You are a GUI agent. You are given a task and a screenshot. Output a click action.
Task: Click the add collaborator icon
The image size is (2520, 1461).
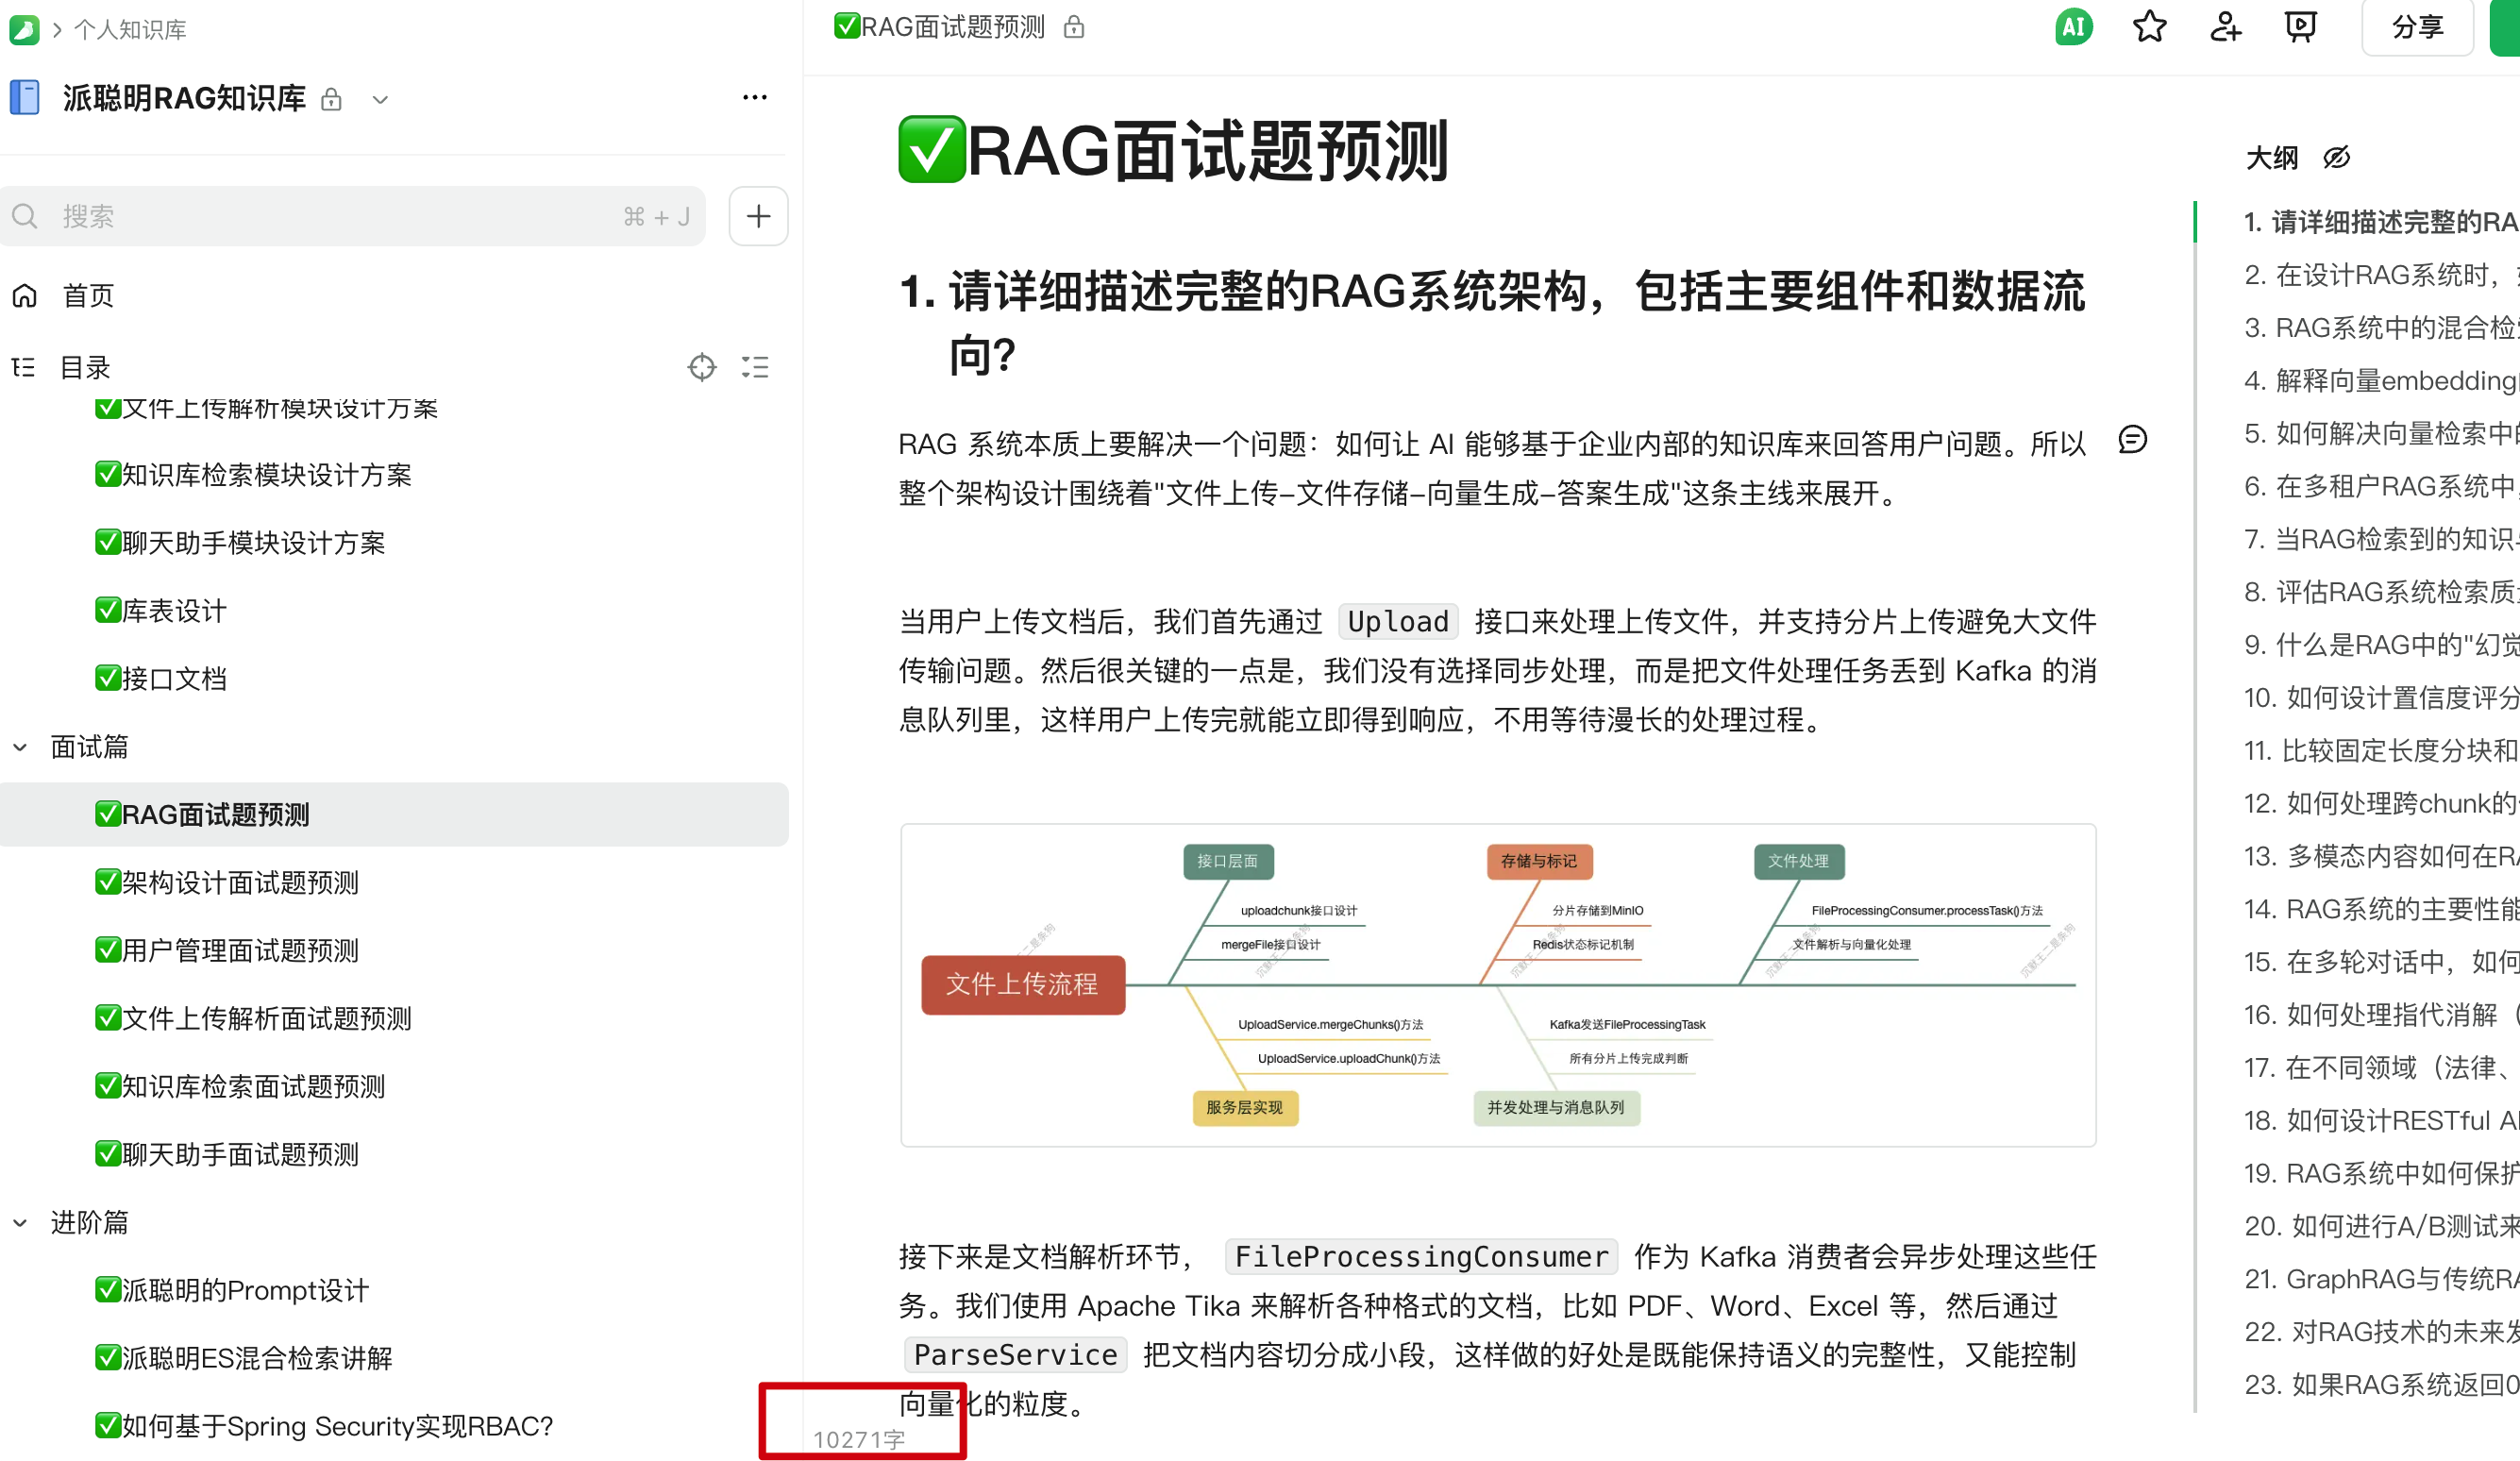2225,27
